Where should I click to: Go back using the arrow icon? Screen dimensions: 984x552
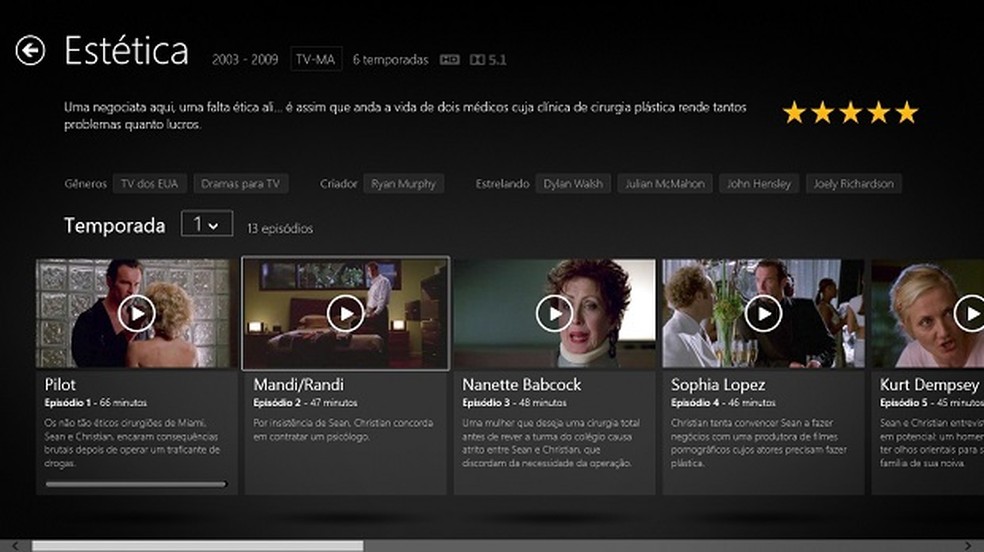tap(30, 50)
